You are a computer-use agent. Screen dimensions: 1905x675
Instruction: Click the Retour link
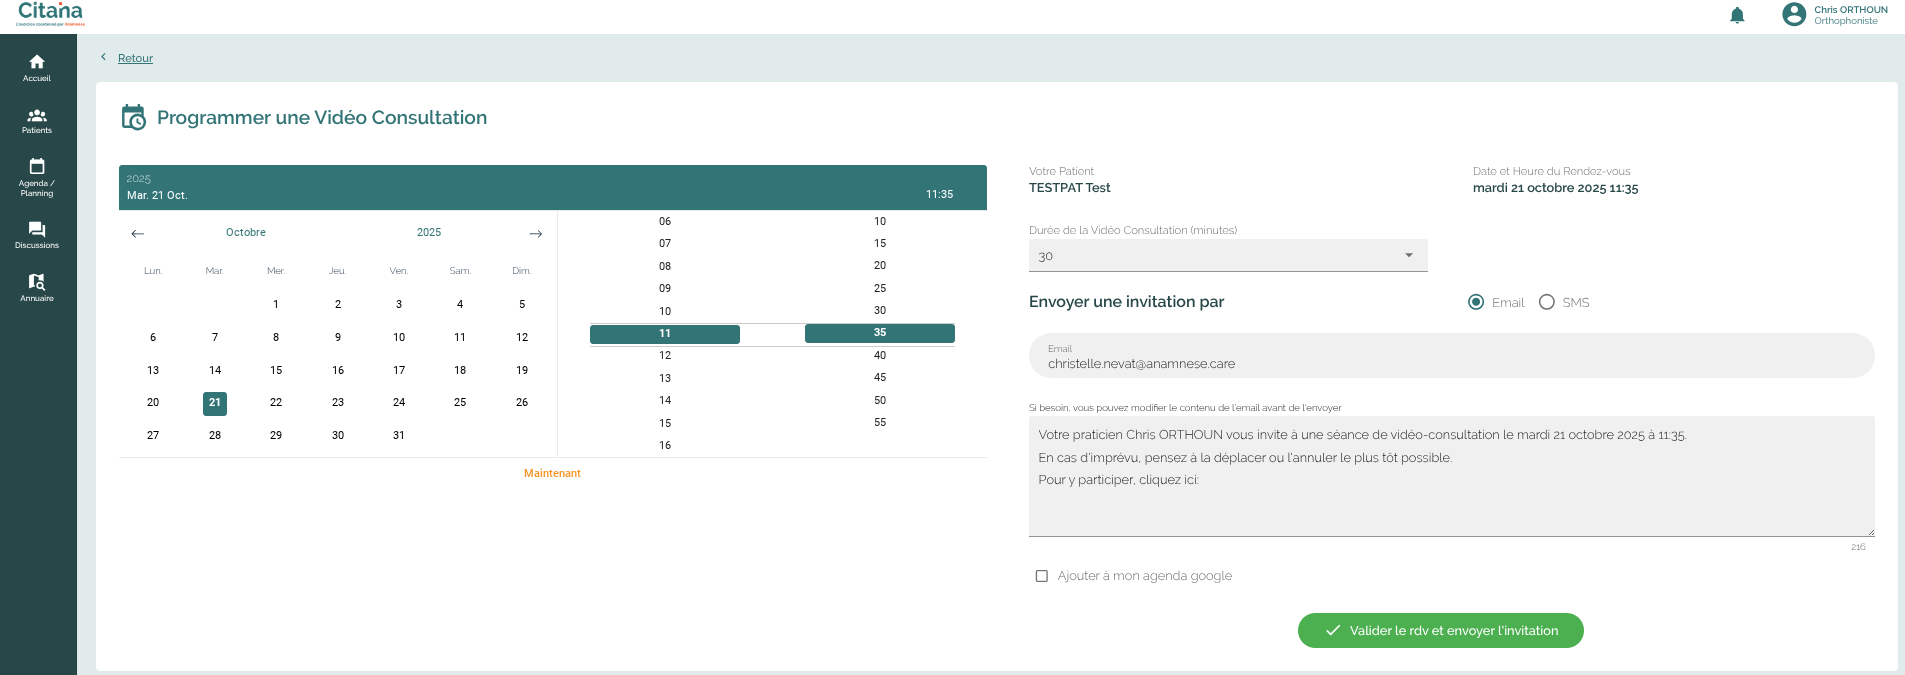[135, 58]
